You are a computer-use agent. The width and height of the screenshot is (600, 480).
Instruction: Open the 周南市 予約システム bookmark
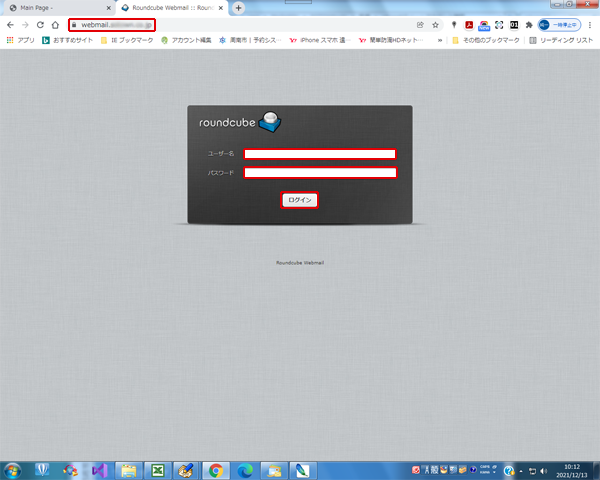tap(250, 40)
